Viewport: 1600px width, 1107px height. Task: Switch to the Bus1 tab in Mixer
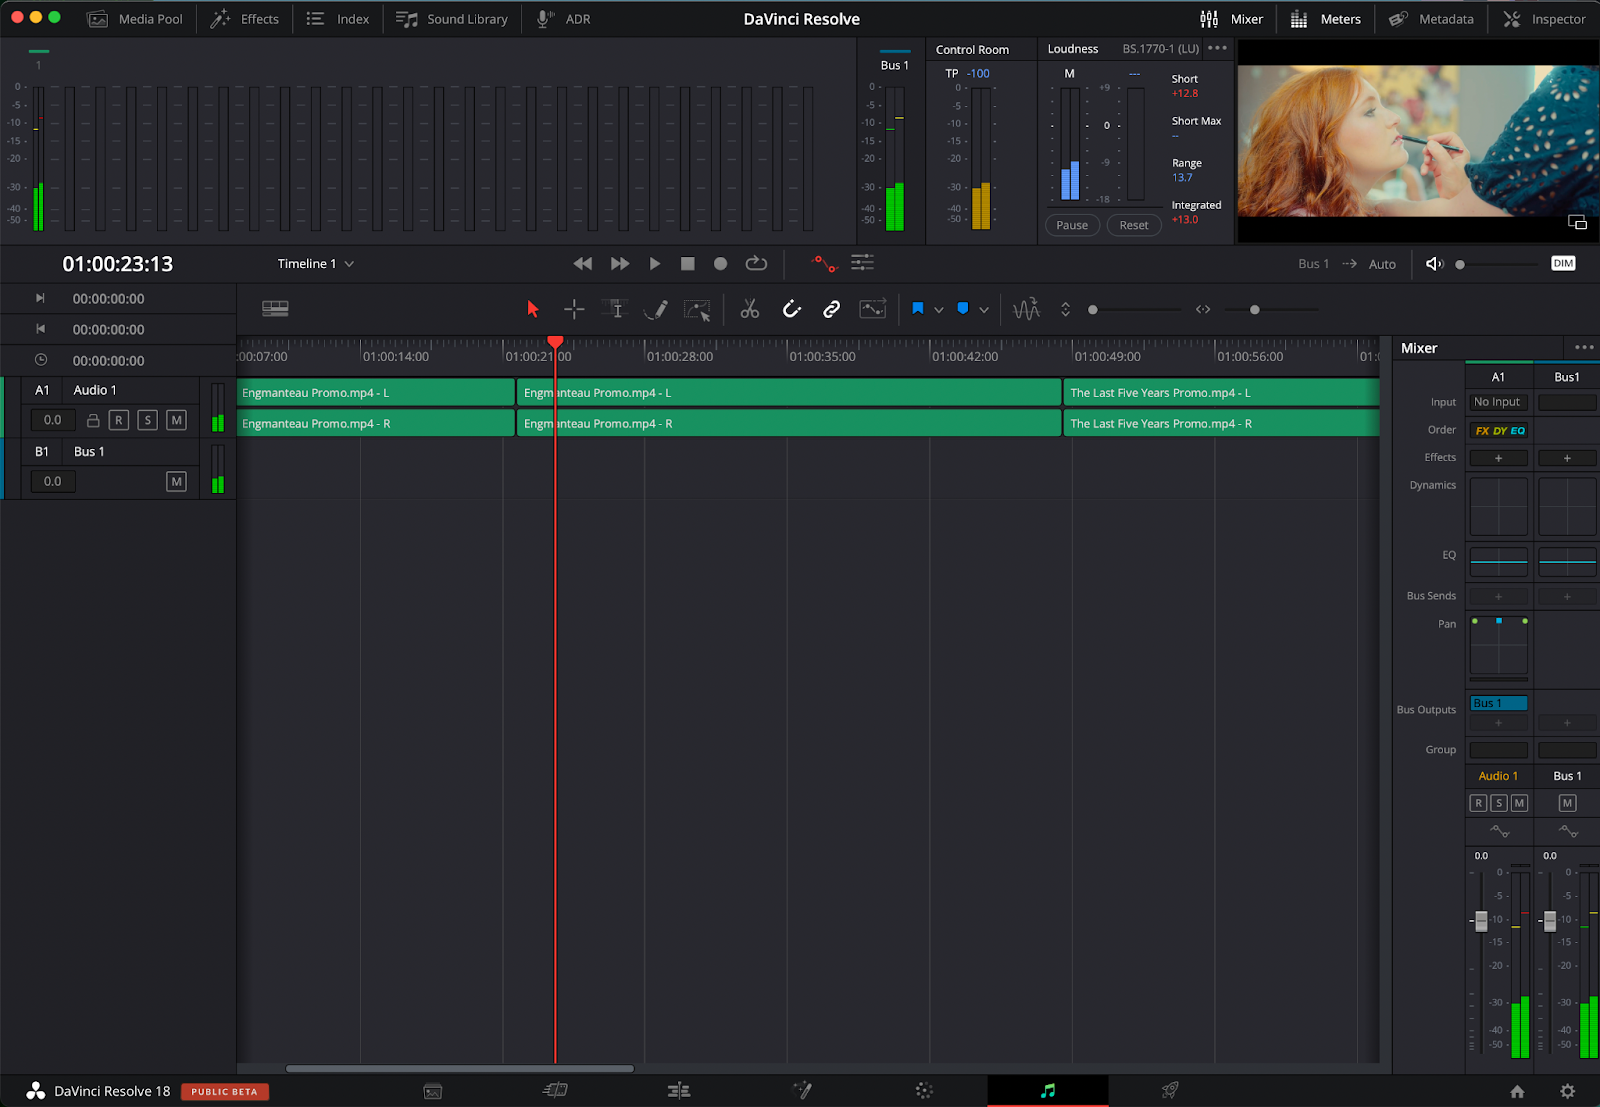1566,377
